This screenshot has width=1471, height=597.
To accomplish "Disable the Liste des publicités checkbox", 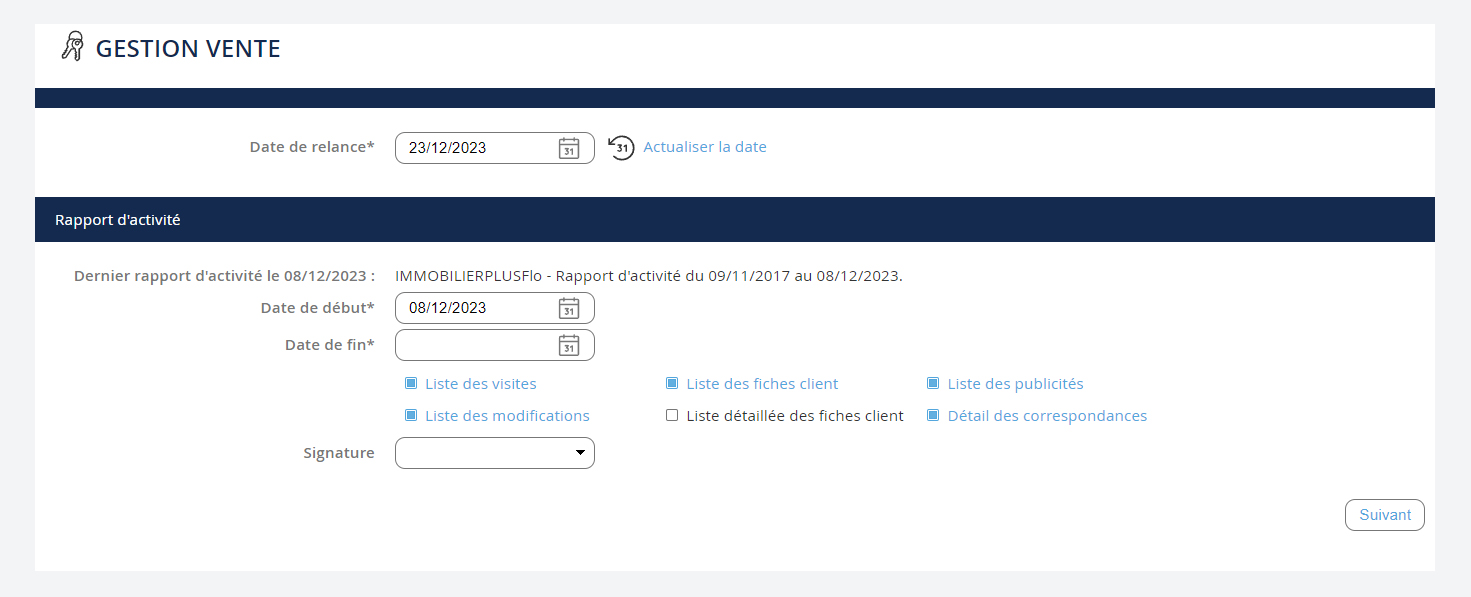I will (x=933, y=384).
